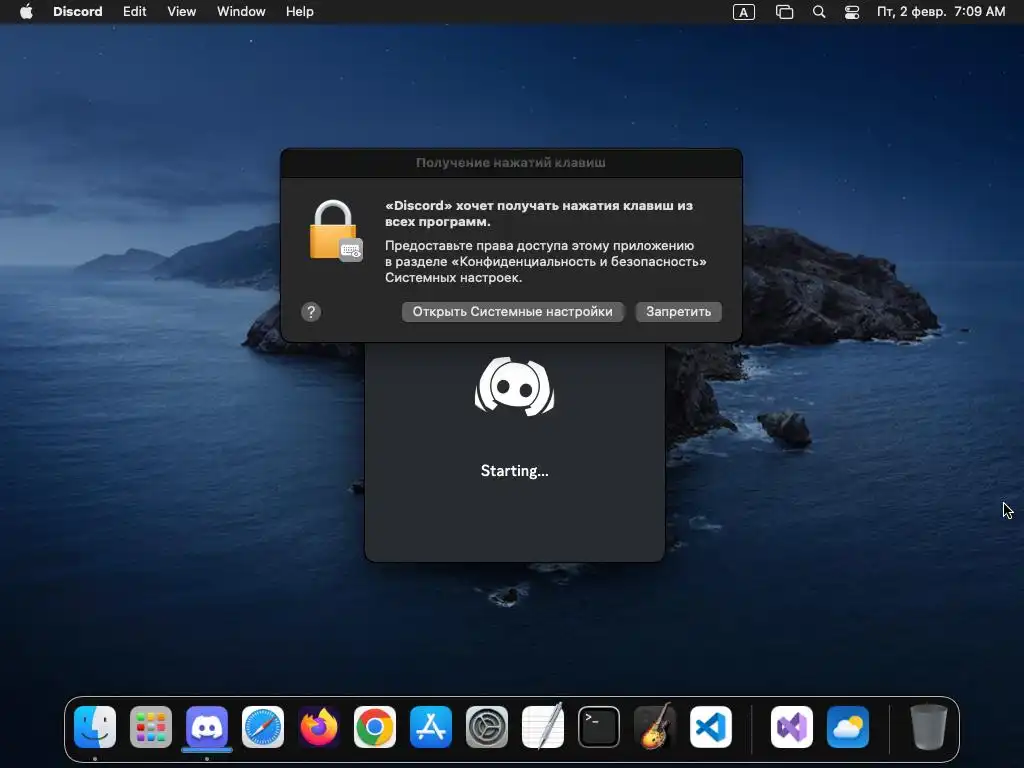Open Launchpad from the Dock
Image resolution: width=1024 pixels, height=768 pixels.
[151, 727]
